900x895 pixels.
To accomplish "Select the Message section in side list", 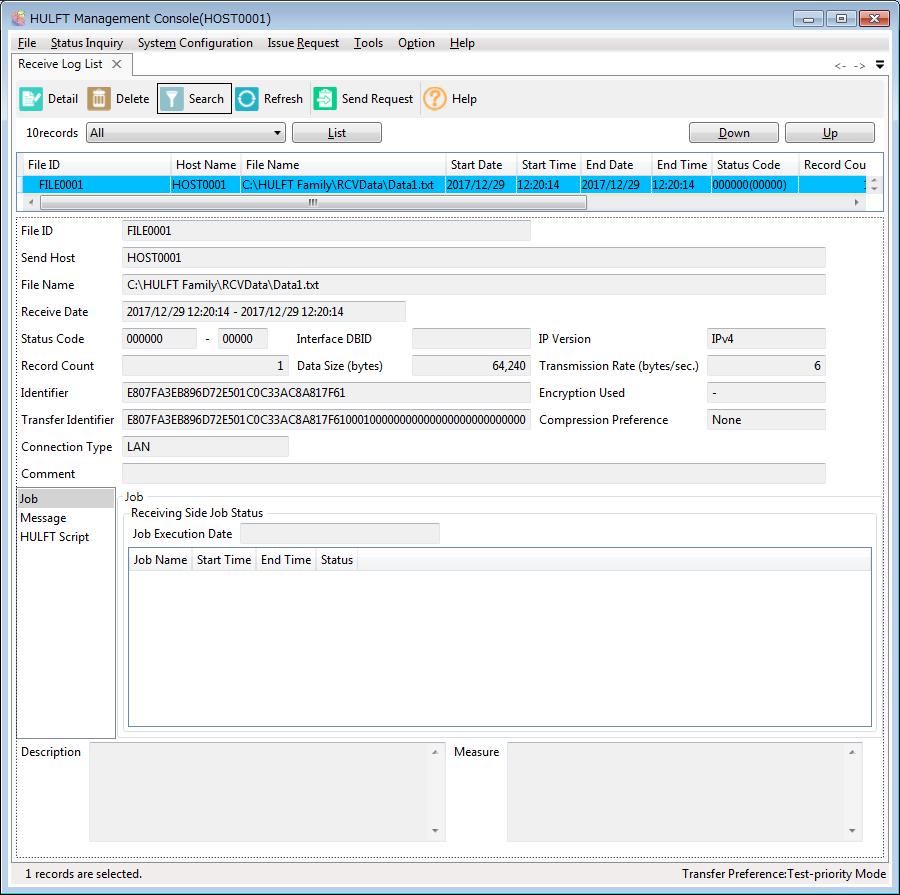I will tap(66, 518).
